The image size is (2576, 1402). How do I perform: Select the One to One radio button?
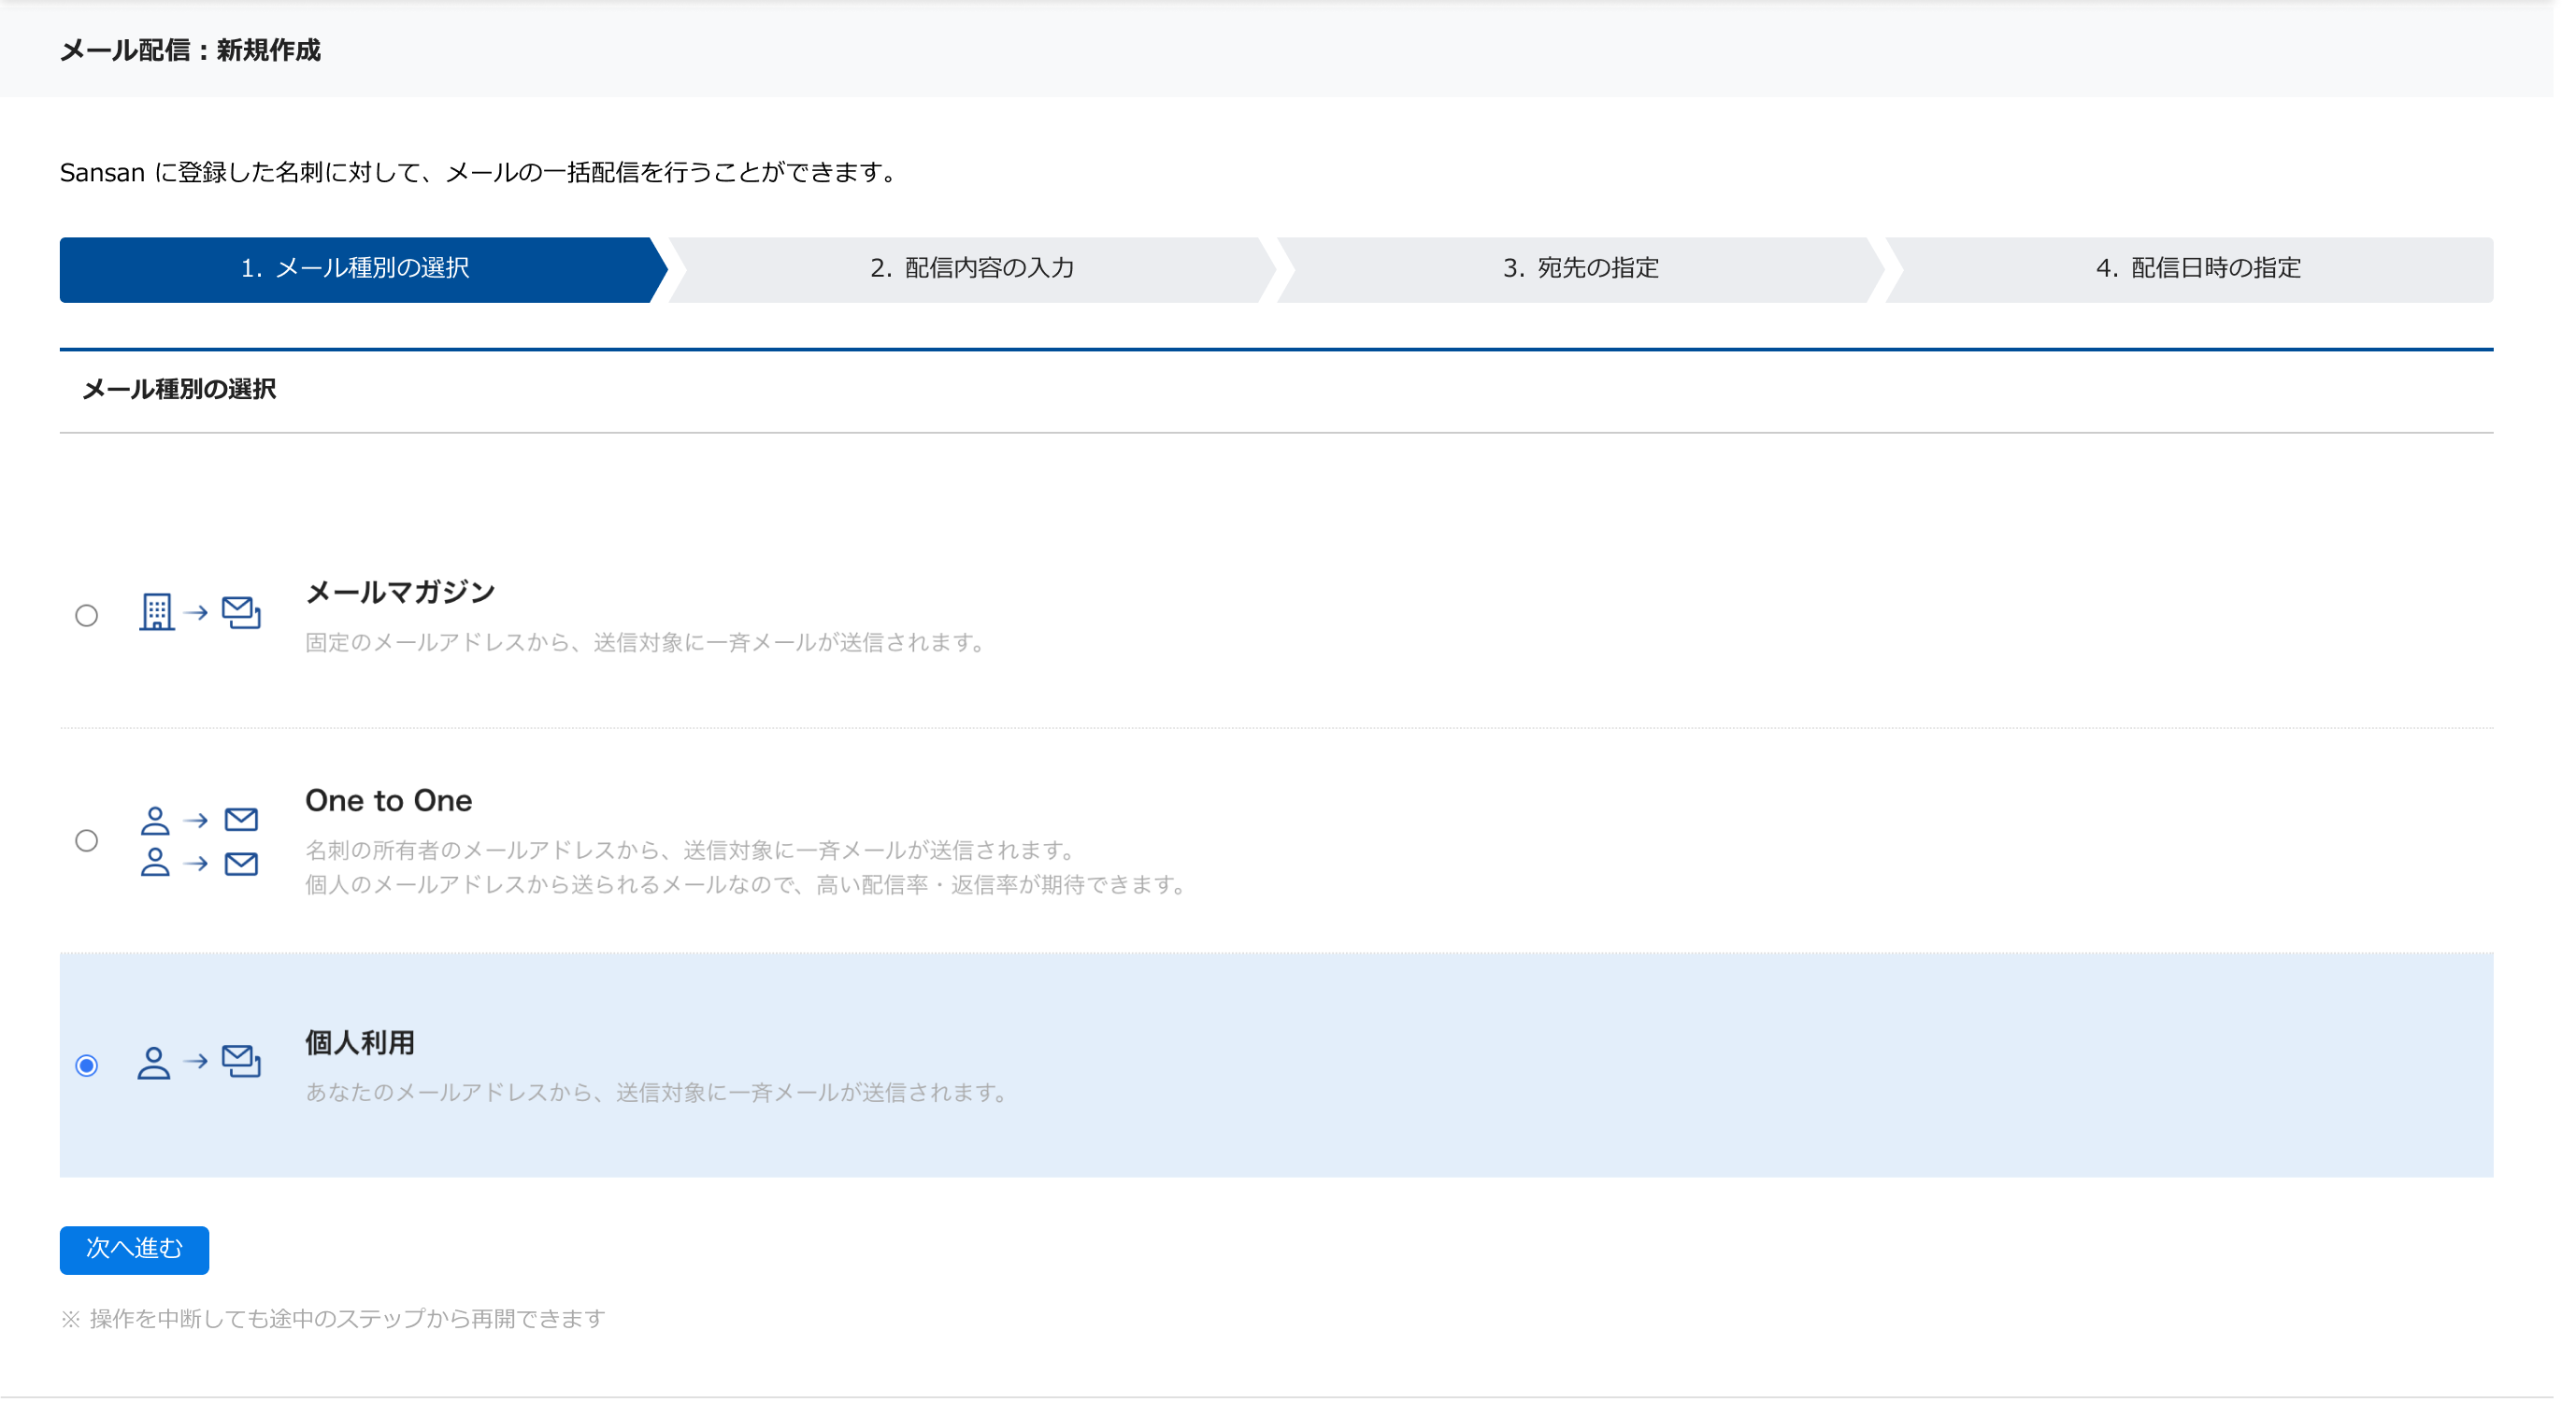click(x=87, y=840)
